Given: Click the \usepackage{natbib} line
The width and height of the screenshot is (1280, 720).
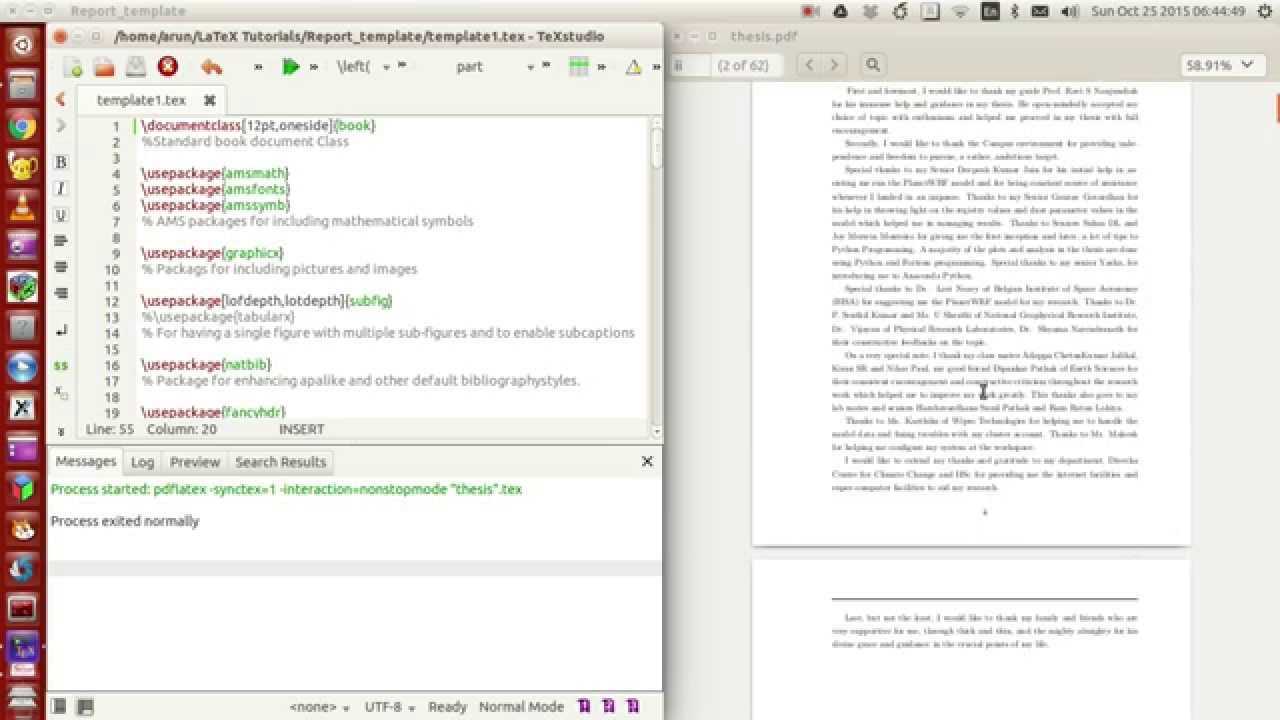Looking at the screenshot, I should tap(206, 365).
